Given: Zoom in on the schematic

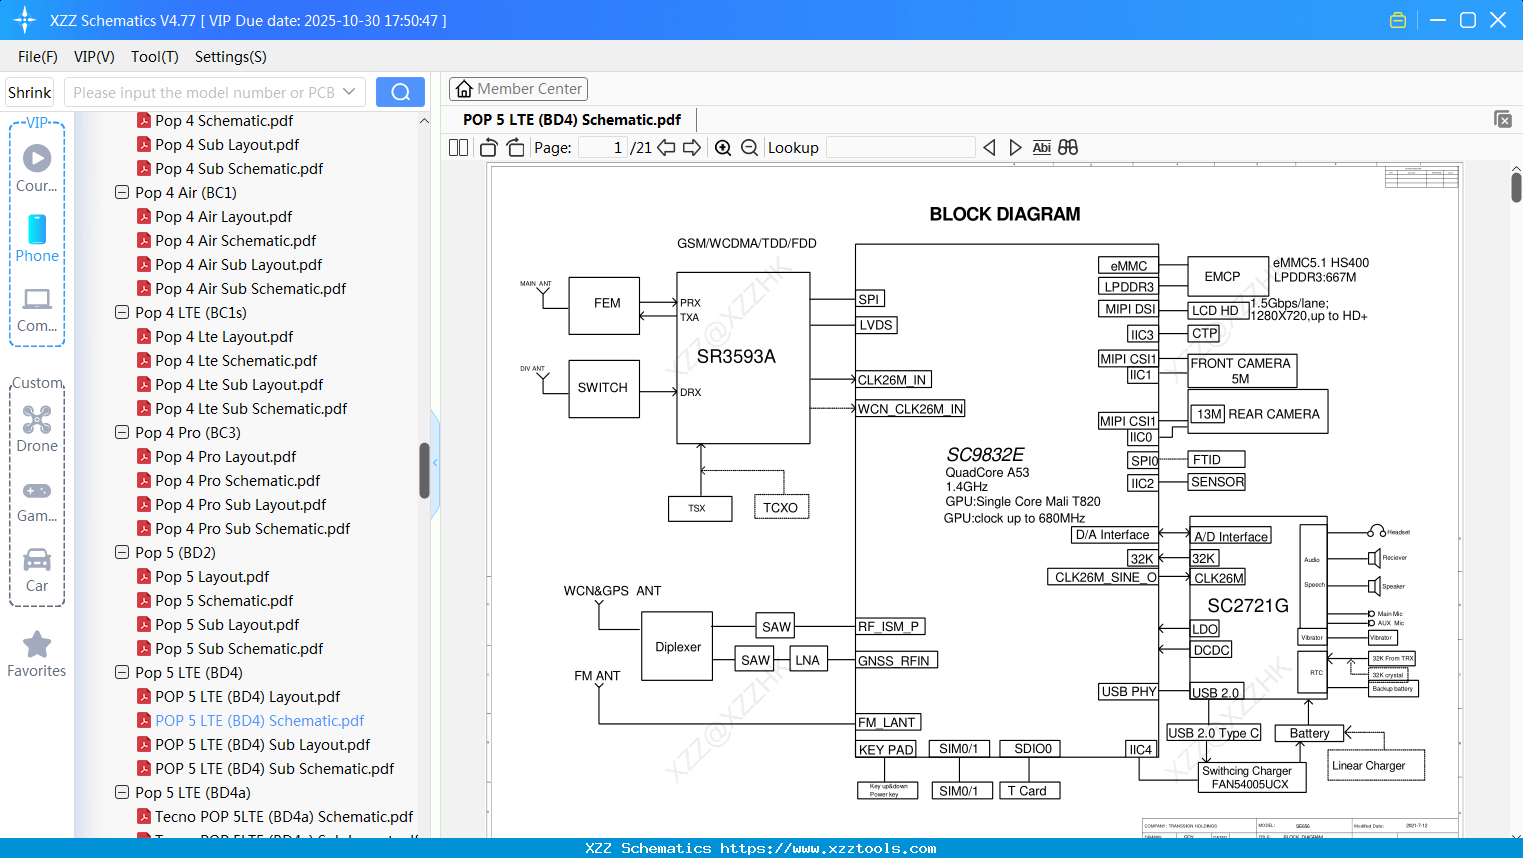Looking at the screenshot, I should [722, 147].
